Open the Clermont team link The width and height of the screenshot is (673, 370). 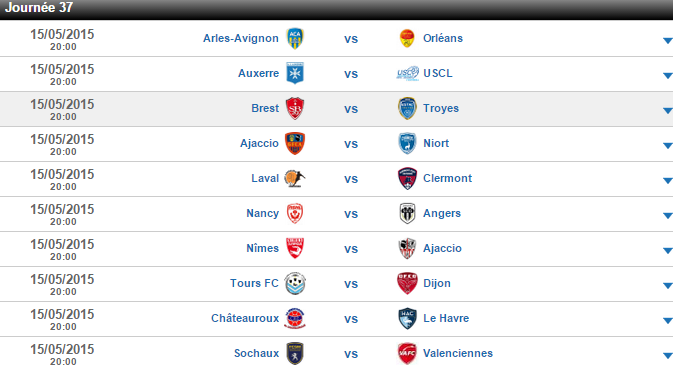(x=447, y=178)
